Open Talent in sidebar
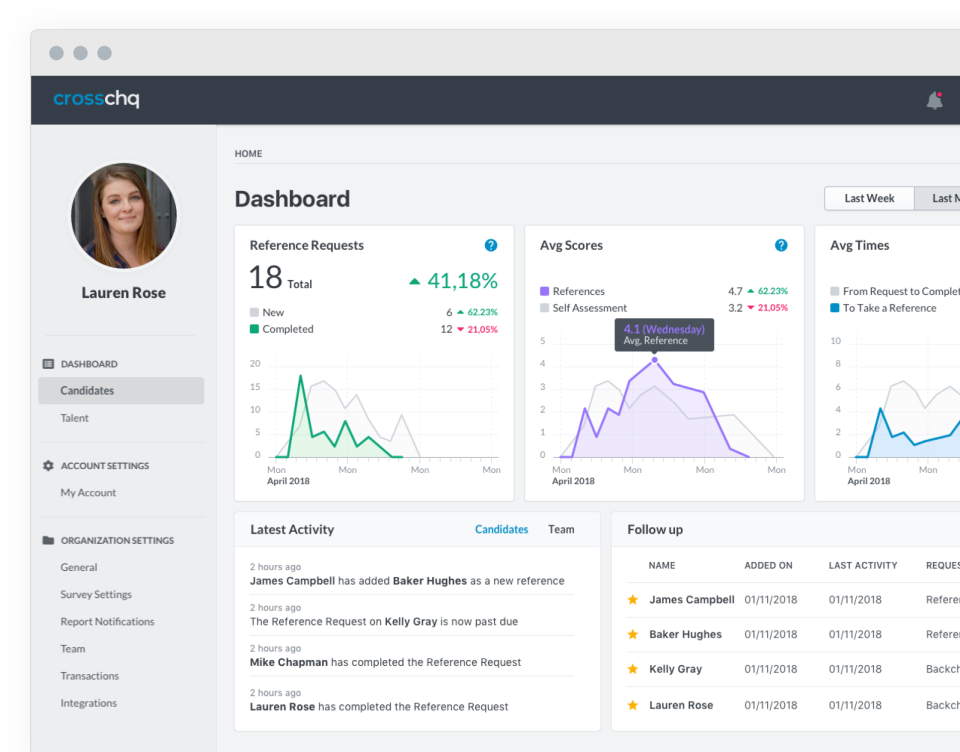The width and height of the screenshot is (960, 752). pyautogui.click(x=74, y=418)
